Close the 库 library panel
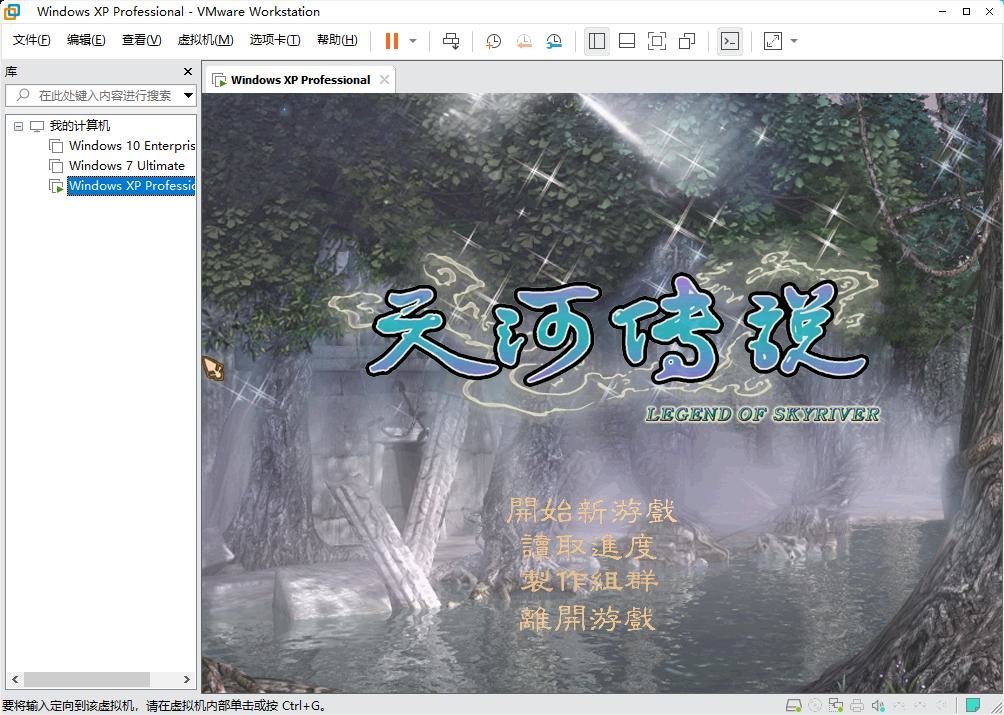 (188, 72)
